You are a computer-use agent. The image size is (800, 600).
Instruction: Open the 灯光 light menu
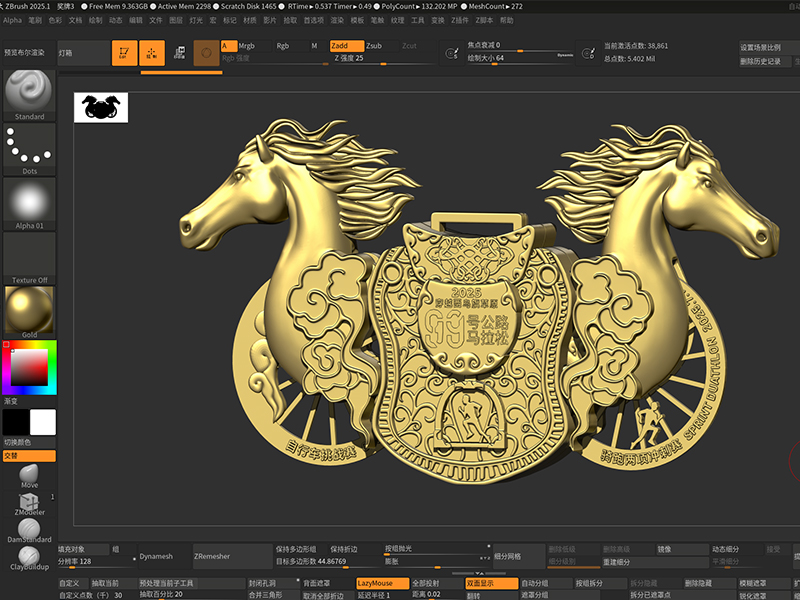196,20
